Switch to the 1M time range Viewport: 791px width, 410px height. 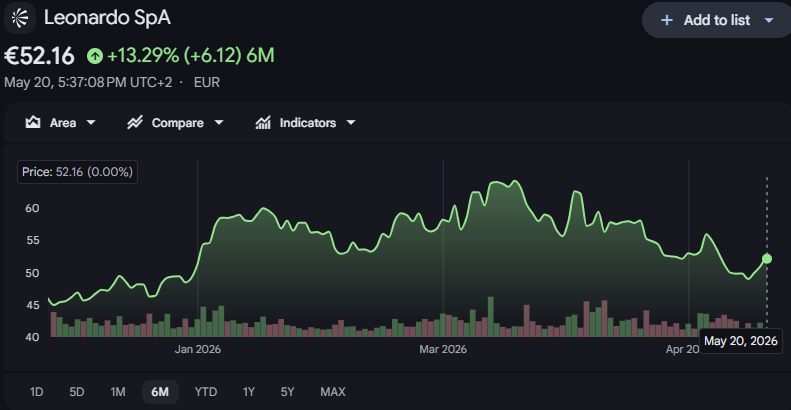click(x=118, y=392)
